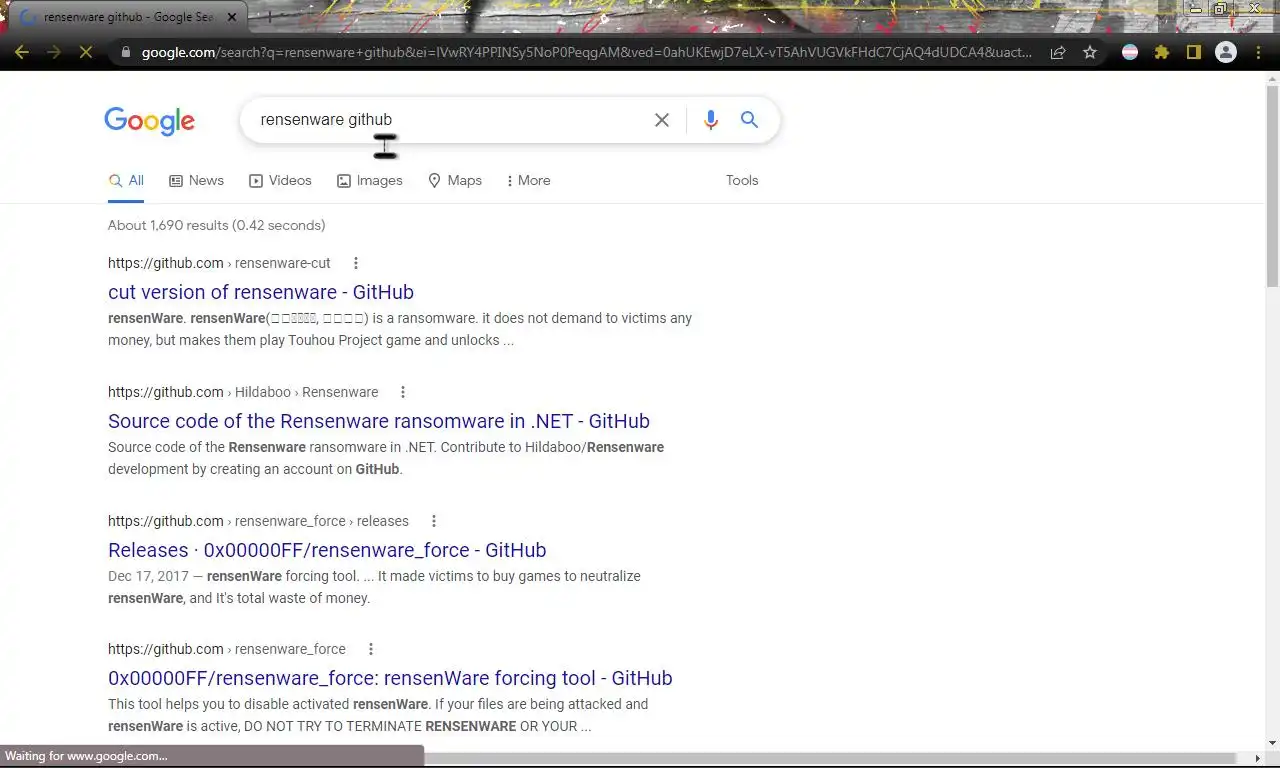Clear the search box with the X

pyautogui.click(x=662, y=120)
